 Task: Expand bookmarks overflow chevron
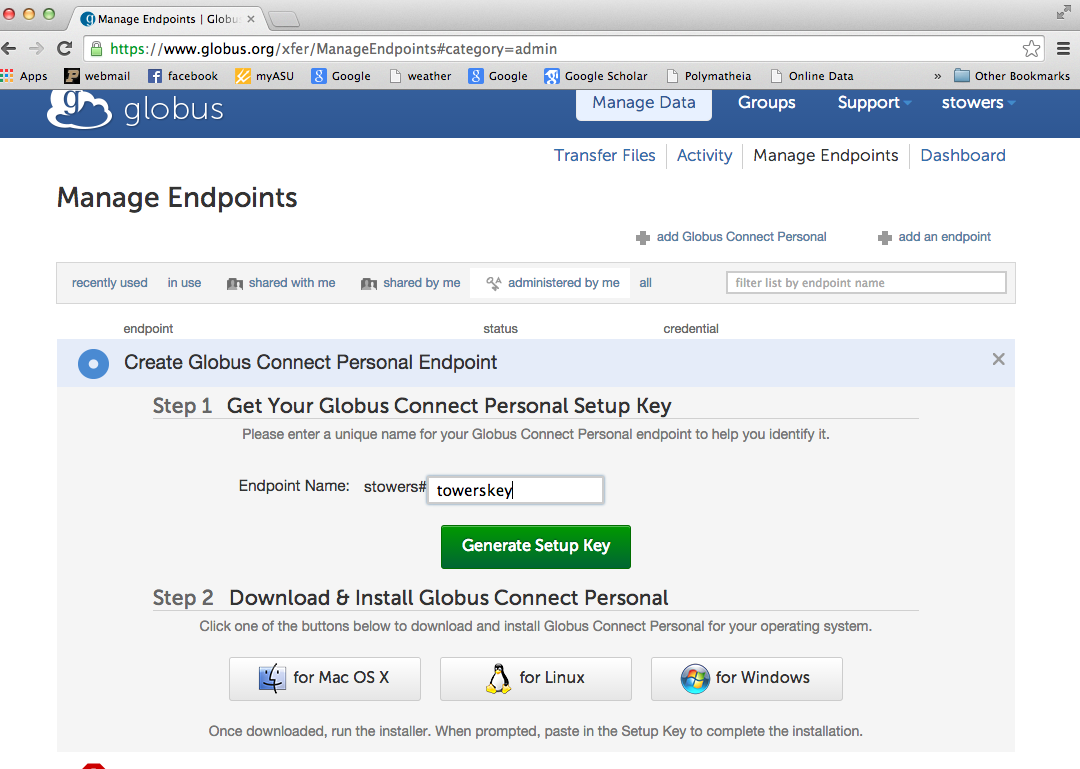pyautogui.click(x=937, y=76)
